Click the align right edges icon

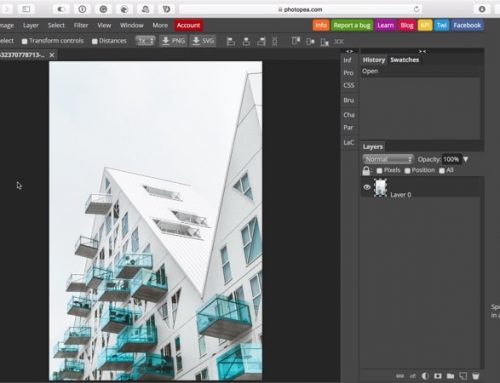261,42
